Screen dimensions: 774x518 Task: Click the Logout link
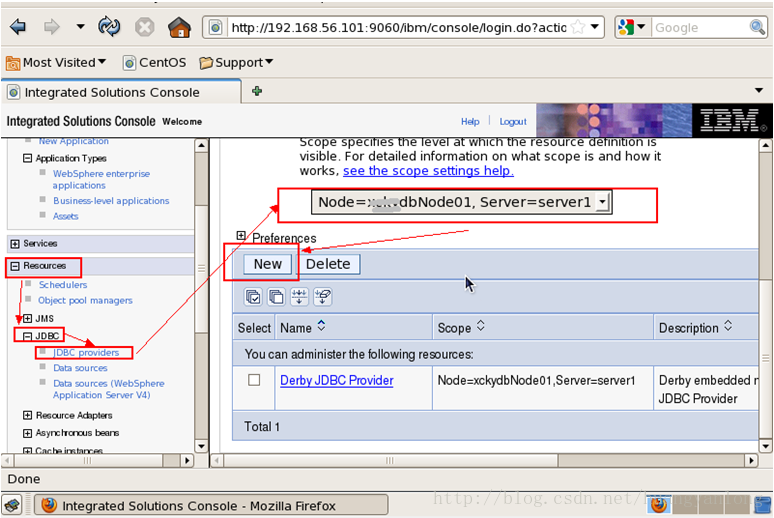[513, 121]
